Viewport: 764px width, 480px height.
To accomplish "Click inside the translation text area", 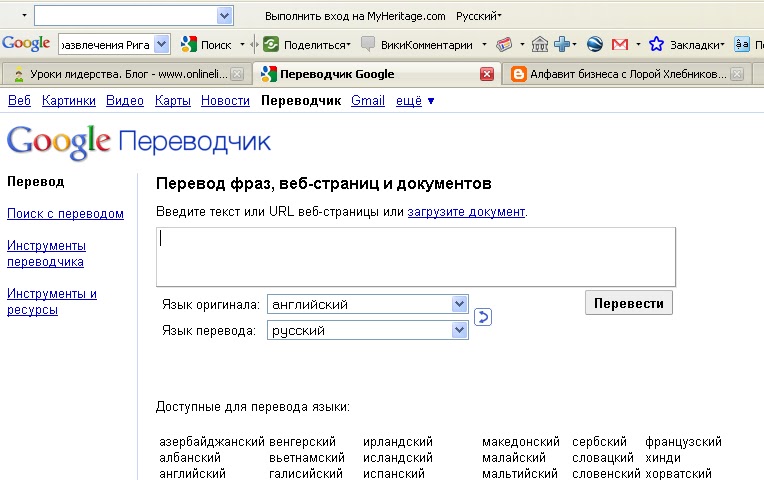I will coord(416,257).
